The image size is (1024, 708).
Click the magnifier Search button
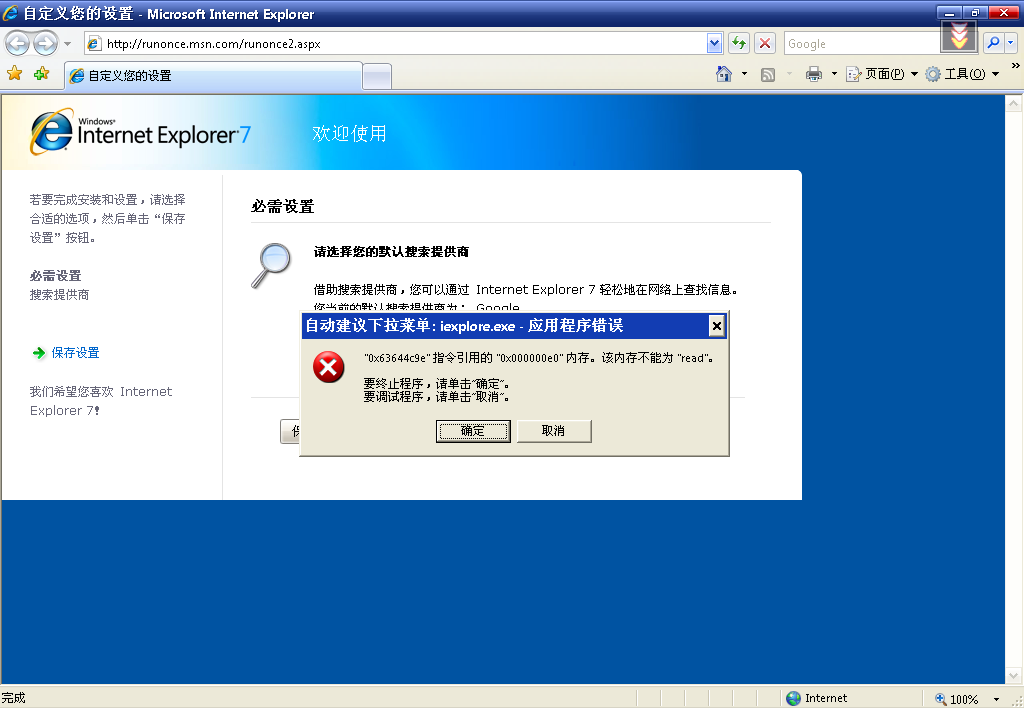(993, 43)
